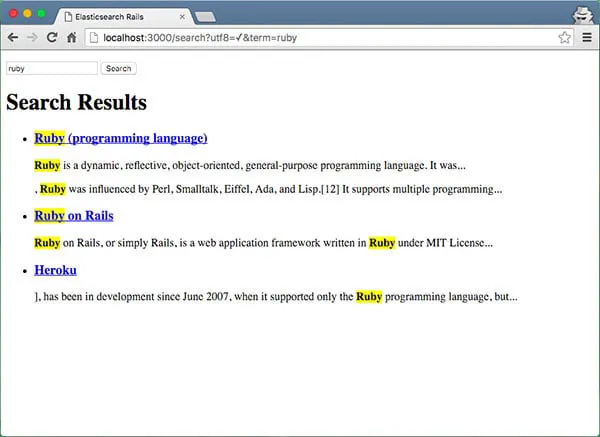600x437 pixels.
Task: Select the Elasticsearch Rails tab
Action: pos(120,17)
